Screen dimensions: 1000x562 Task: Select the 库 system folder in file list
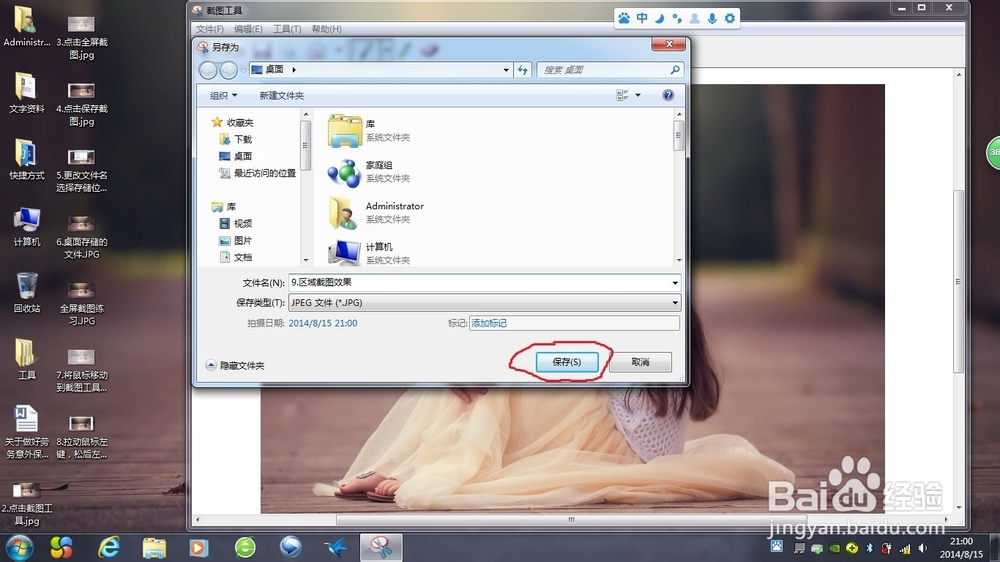click(x=369, y=130)
